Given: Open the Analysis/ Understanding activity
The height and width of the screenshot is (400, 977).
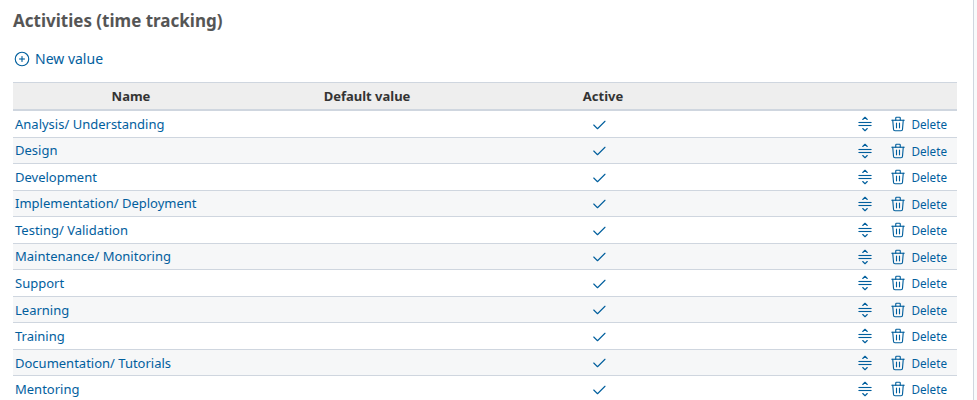Looking at the screenshot, I should click(x=89, y=125).
